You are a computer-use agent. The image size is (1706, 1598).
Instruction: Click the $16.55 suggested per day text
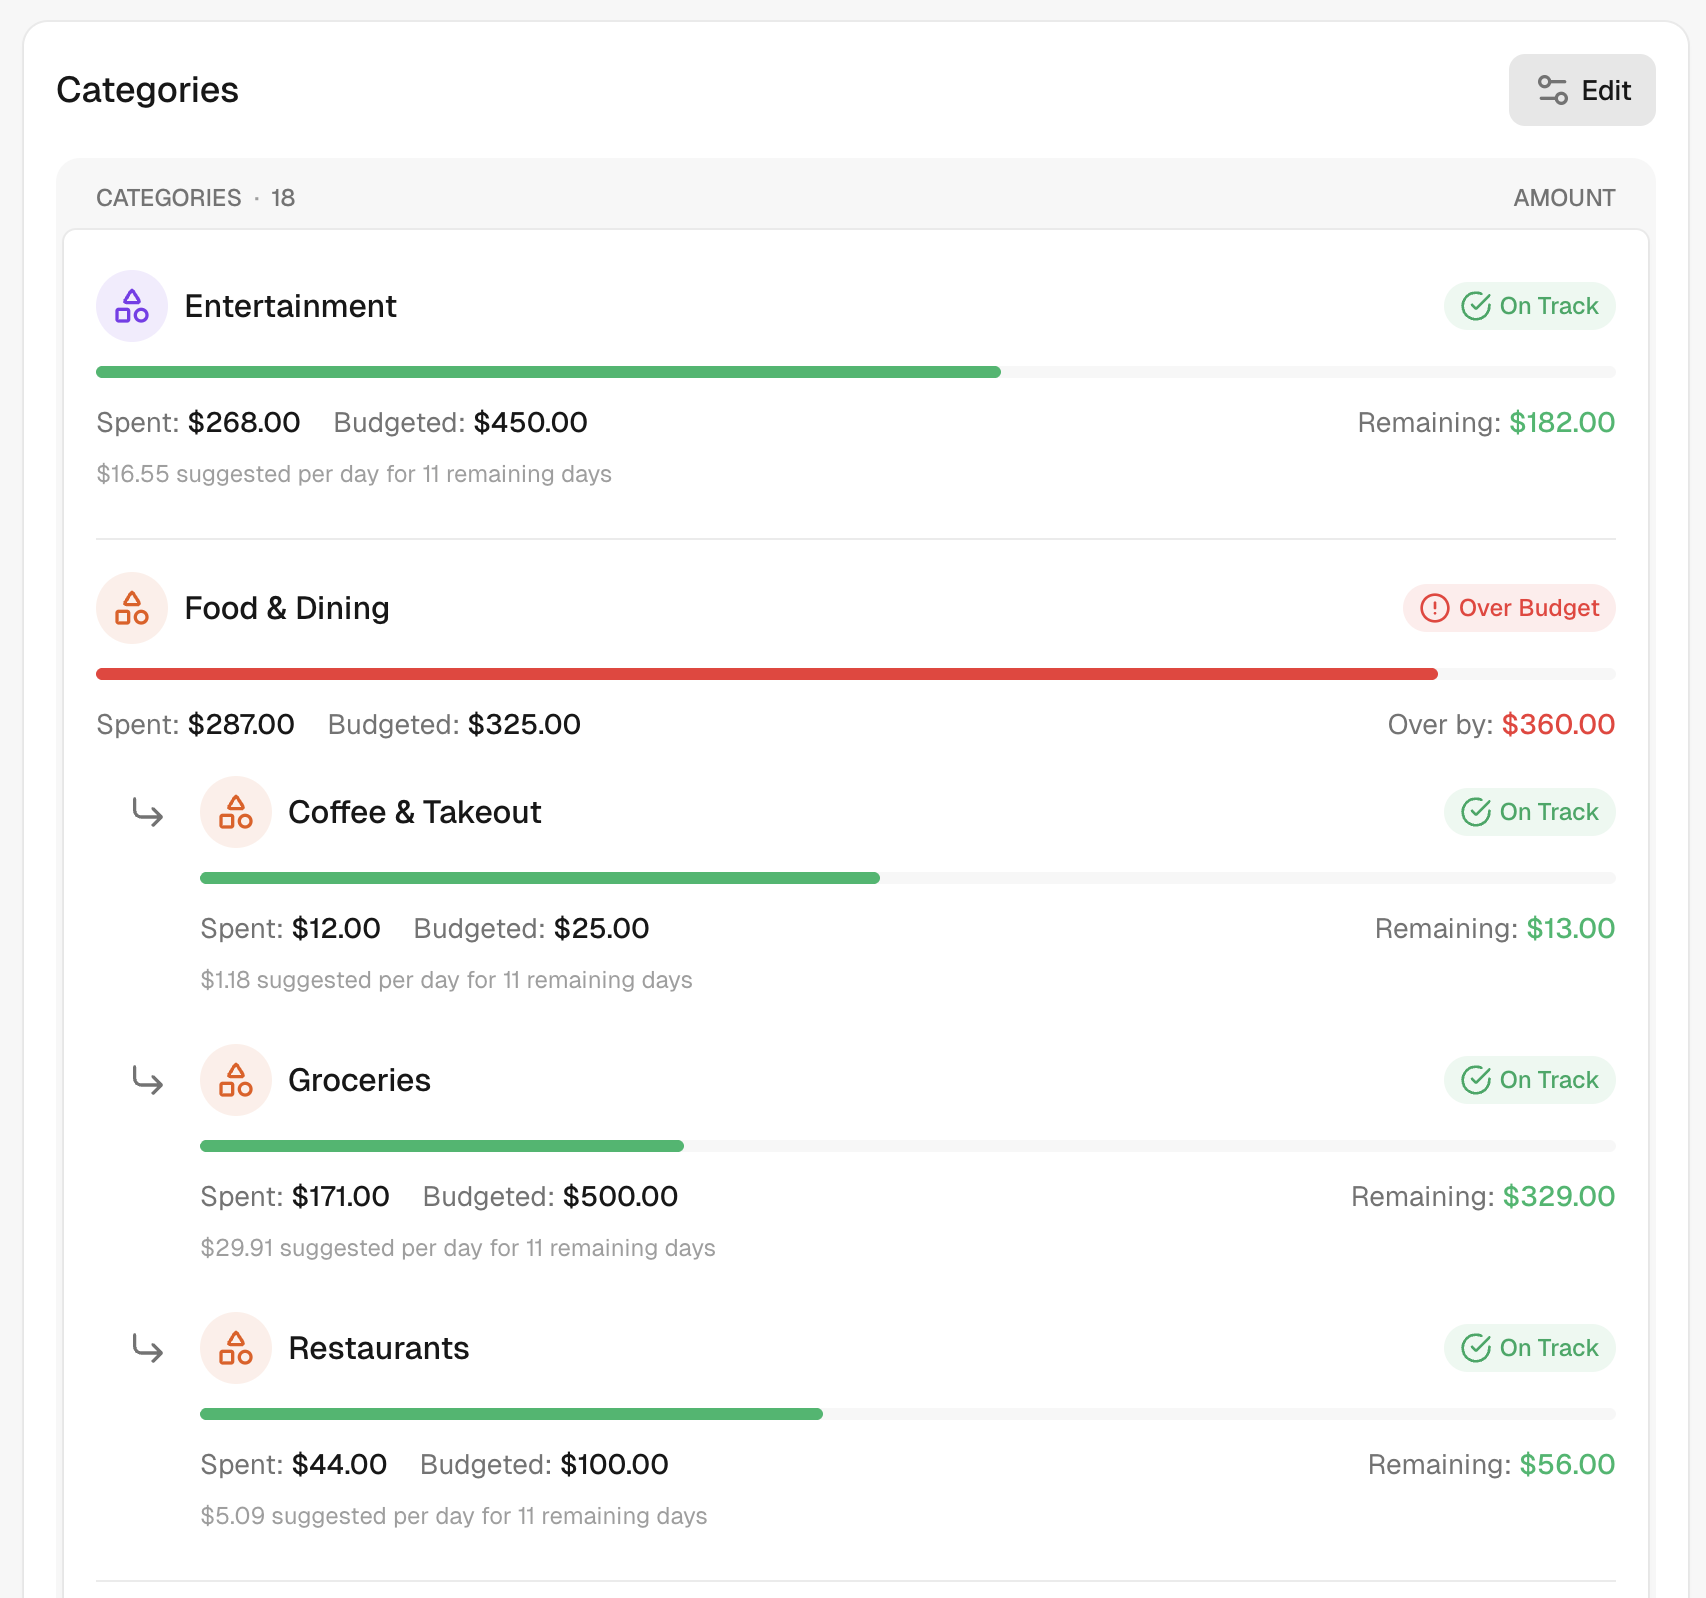(x=354, y=474)
